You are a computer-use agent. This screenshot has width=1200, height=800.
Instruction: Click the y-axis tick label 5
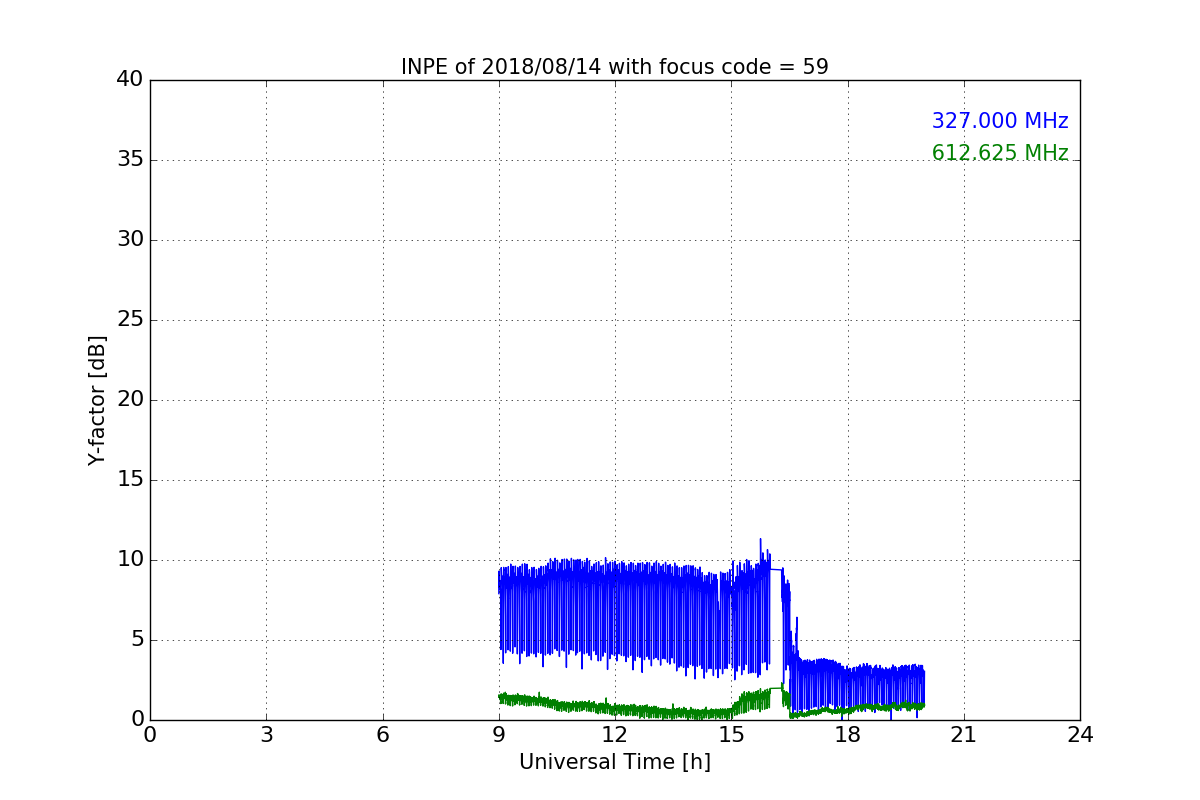coord(136,640)
